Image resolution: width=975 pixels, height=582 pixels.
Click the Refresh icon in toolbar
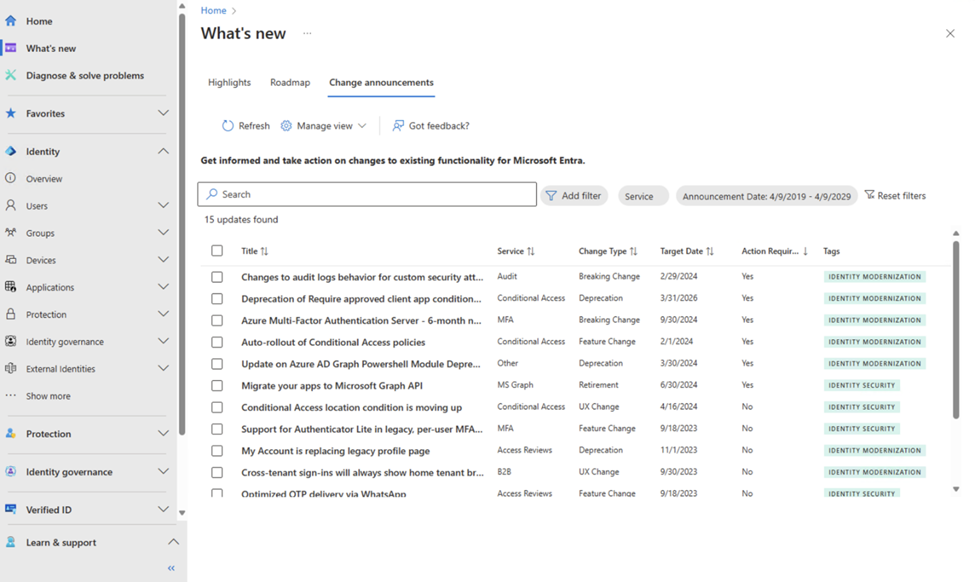(x=228, y=126)
